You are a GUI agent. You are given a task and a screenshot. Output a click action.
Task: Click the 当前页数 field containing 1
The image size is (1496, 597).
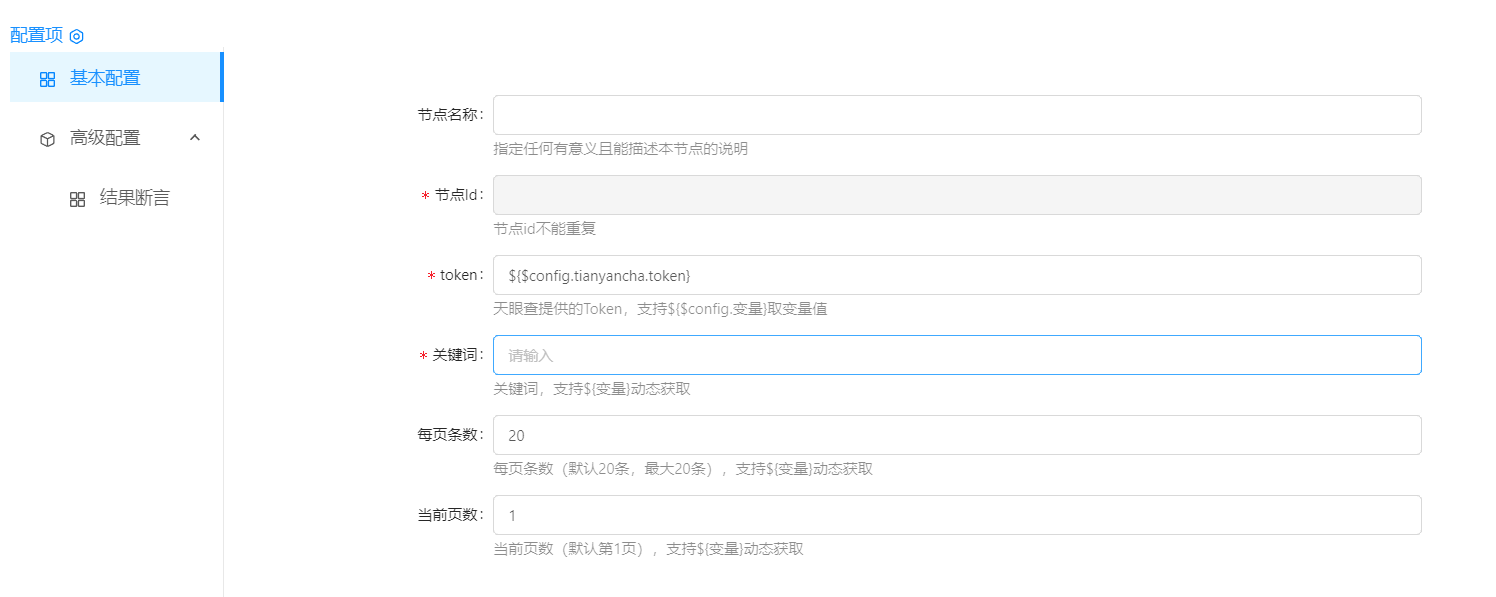pos(956,515)
